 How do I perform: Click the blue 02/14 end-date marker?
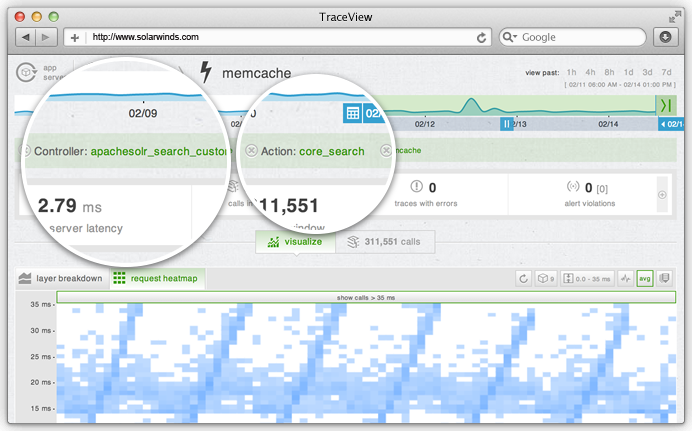pyautogui.click(x=671, y=124)
